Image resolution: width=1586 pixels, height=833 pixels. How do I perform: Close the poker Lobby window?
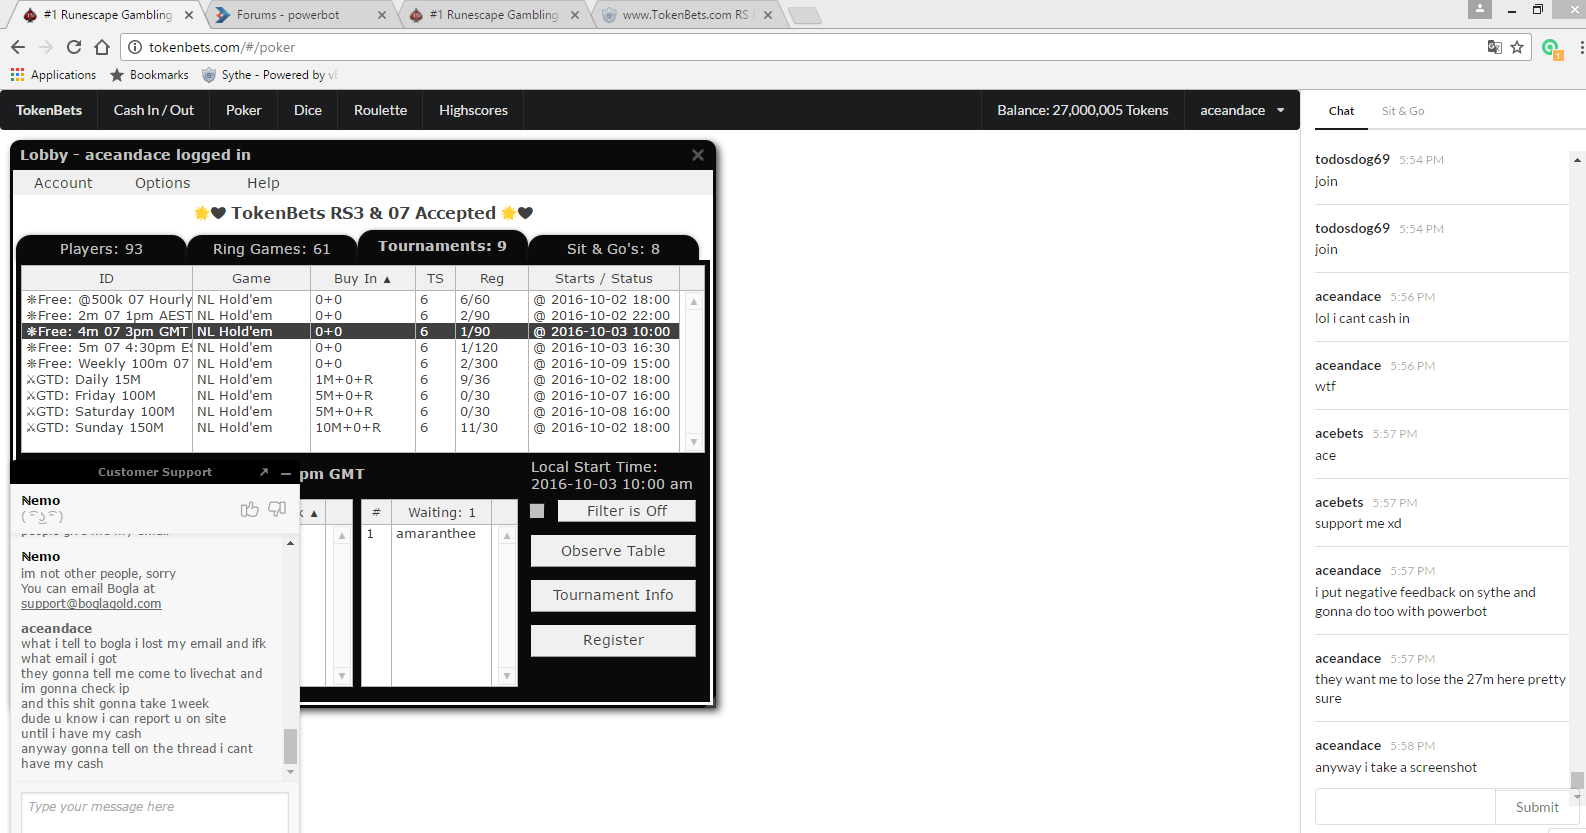pyautogui.click(x=698, y=155)
